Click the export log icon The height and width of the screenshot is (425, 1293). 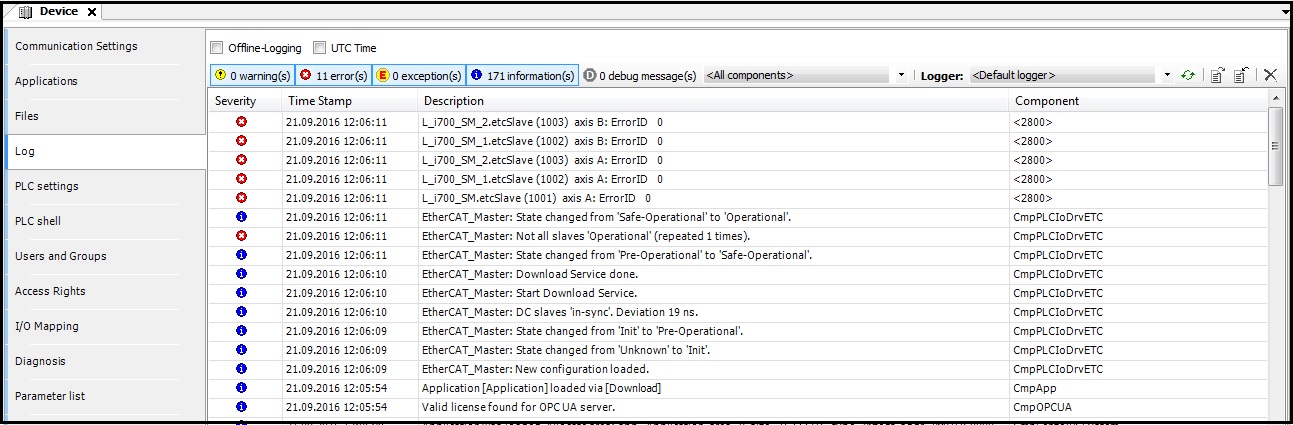pyautogui.click(x=1218, y=75)
